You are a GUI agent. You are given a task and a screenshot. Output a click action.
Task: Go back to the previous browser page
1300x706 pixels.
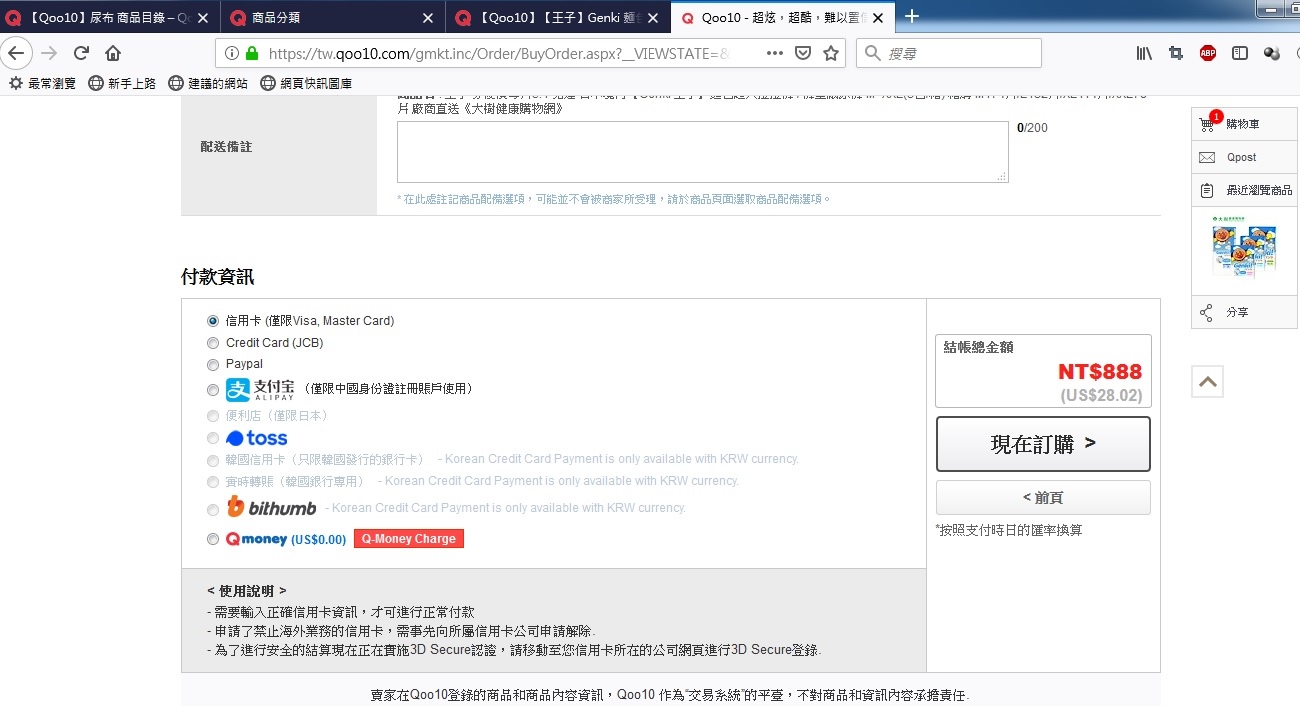click(x=16, y=53)
